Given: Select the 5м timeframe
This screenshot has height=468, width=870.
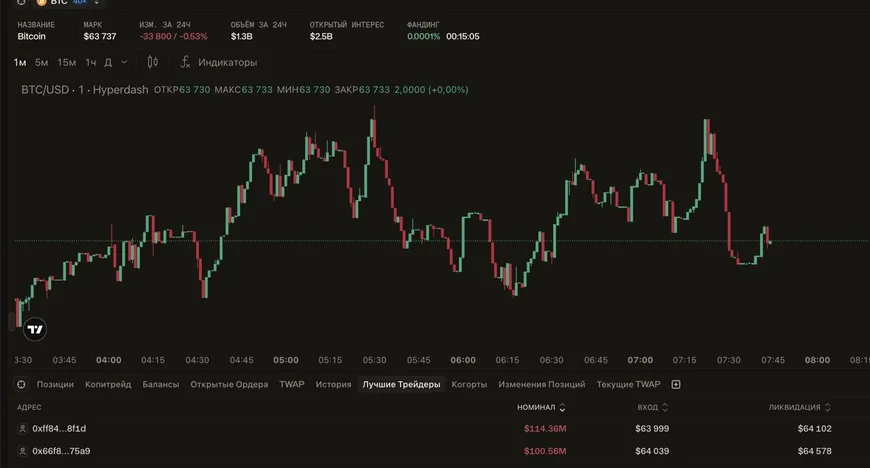Looking at the screenshot, I should (42, 62).
